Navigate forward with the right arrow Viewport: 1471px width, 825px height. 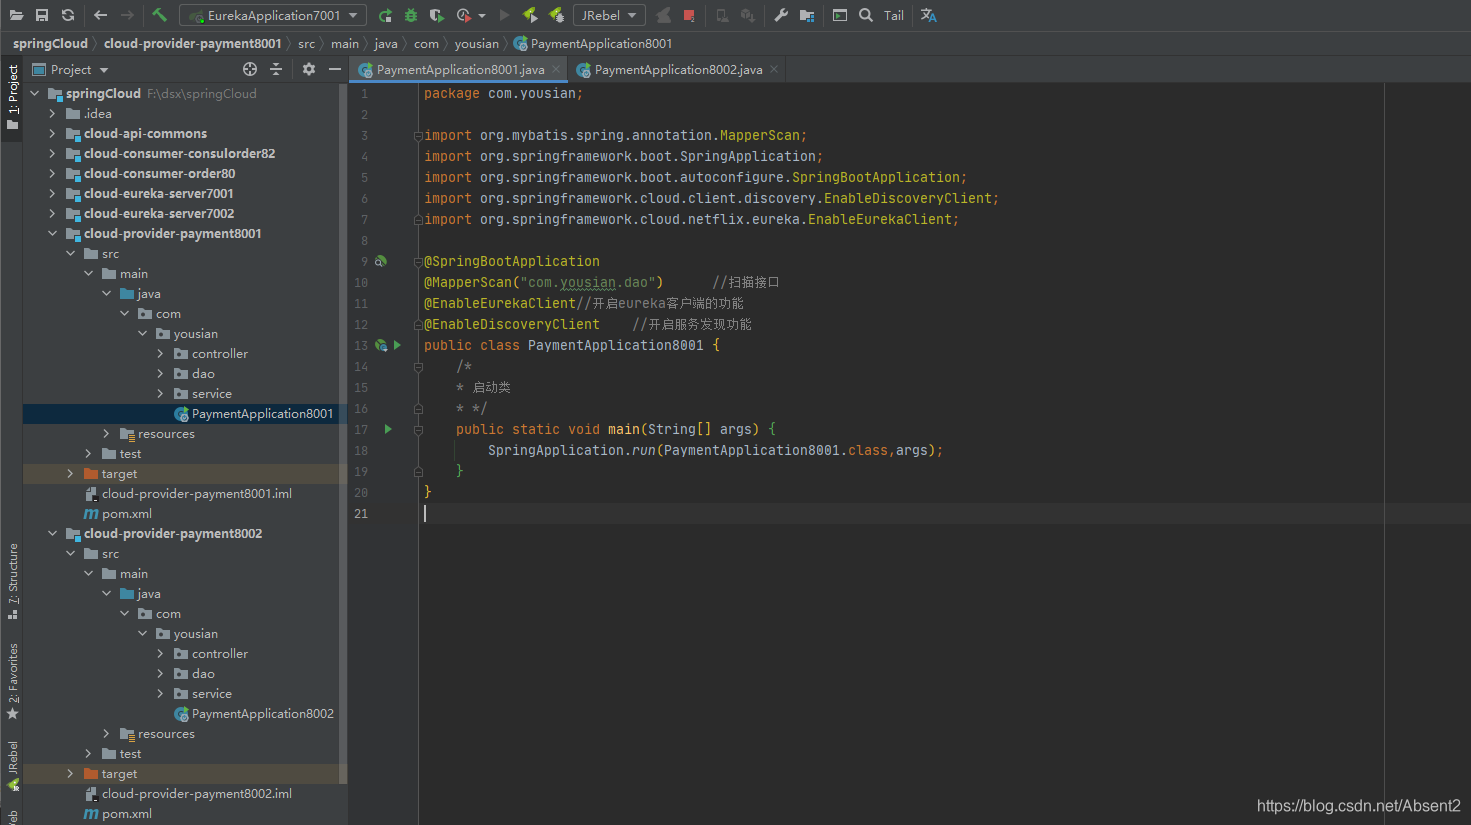tap(127, 15)
